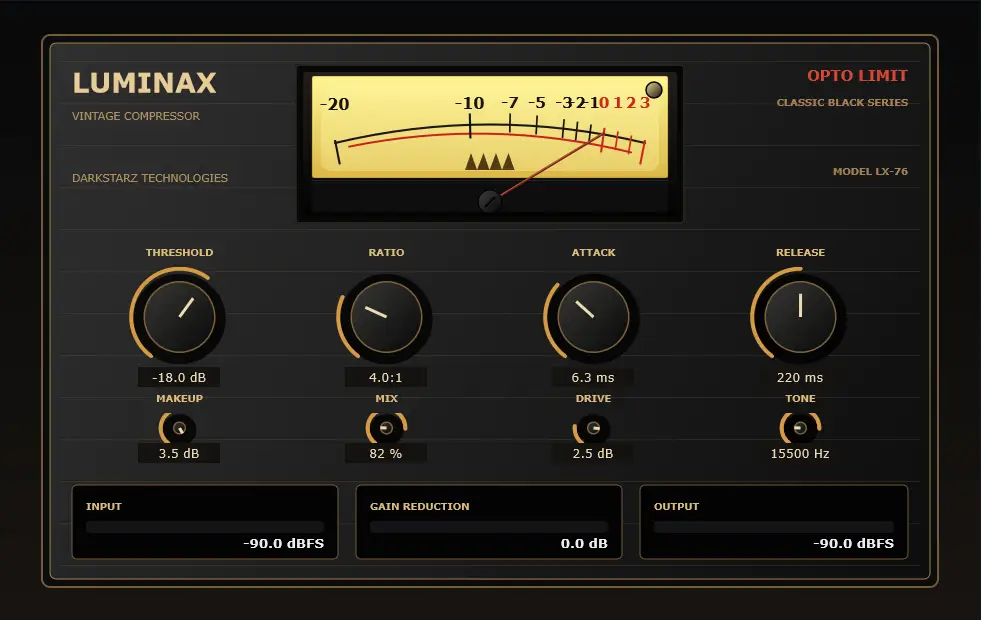Click the VU meter needle pivot screw
981x620 pixels.
tap(490, 201)
